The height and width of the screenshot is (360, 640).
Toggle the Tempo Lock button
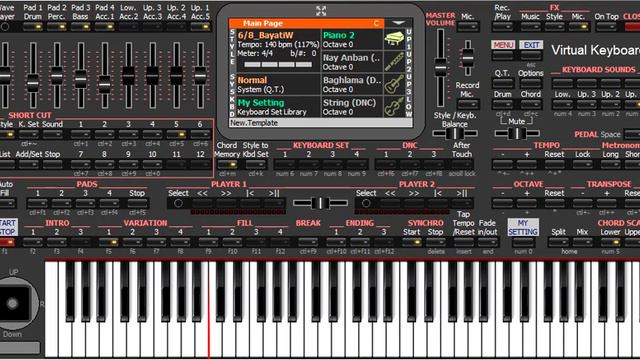(x=582, y=164)
